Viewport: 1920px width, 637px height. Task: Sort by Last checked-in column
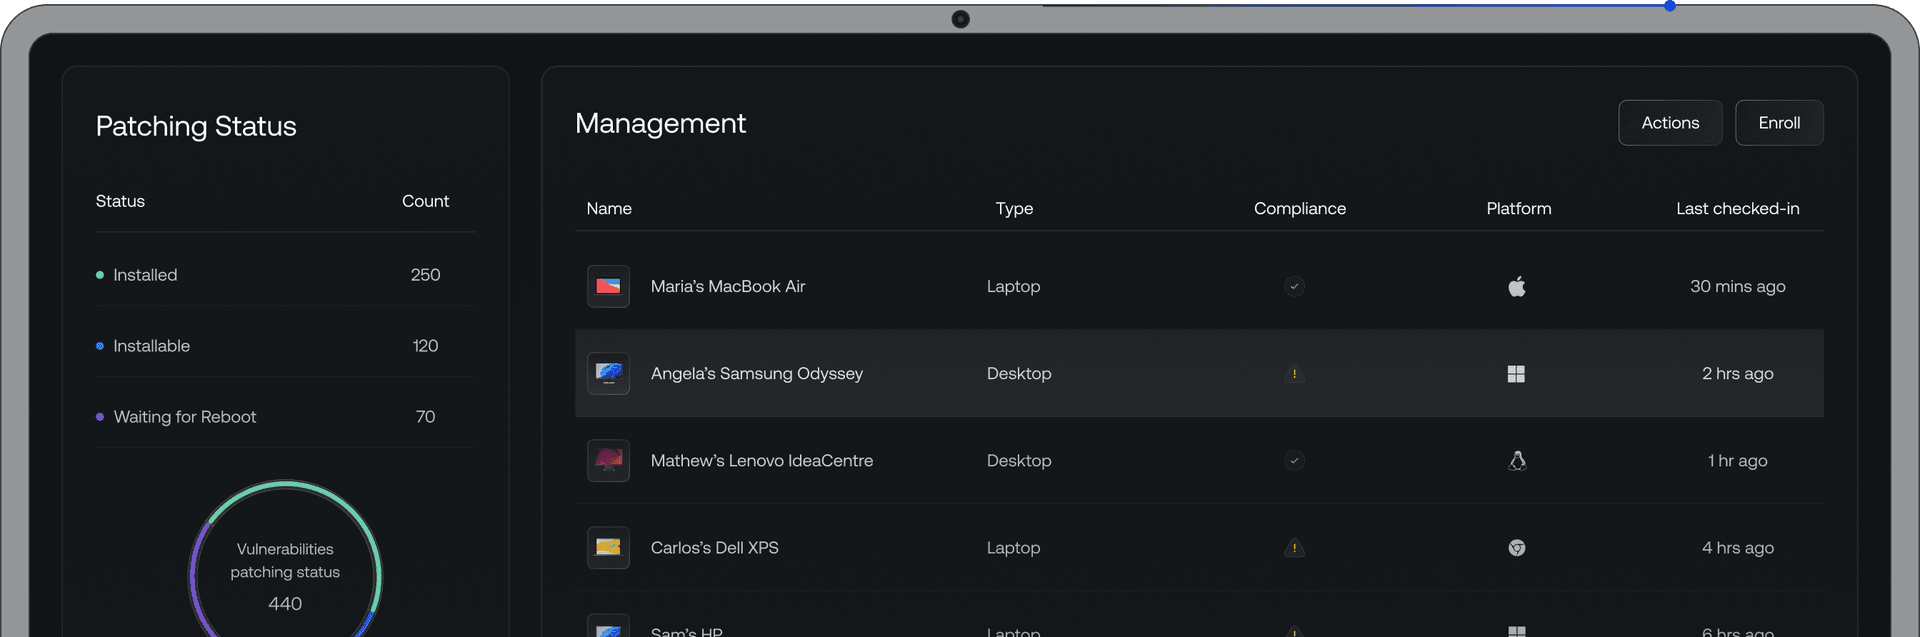click(x=1737, y=209)
